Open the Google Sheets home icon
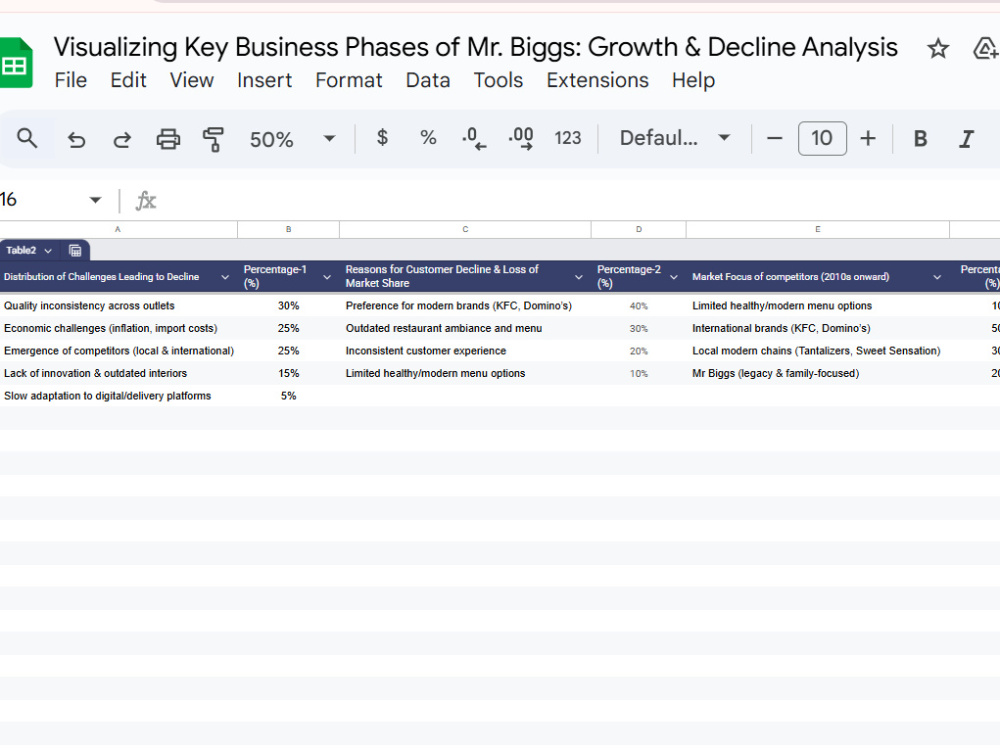The image size is (1000, 750). tap(15, 62)
